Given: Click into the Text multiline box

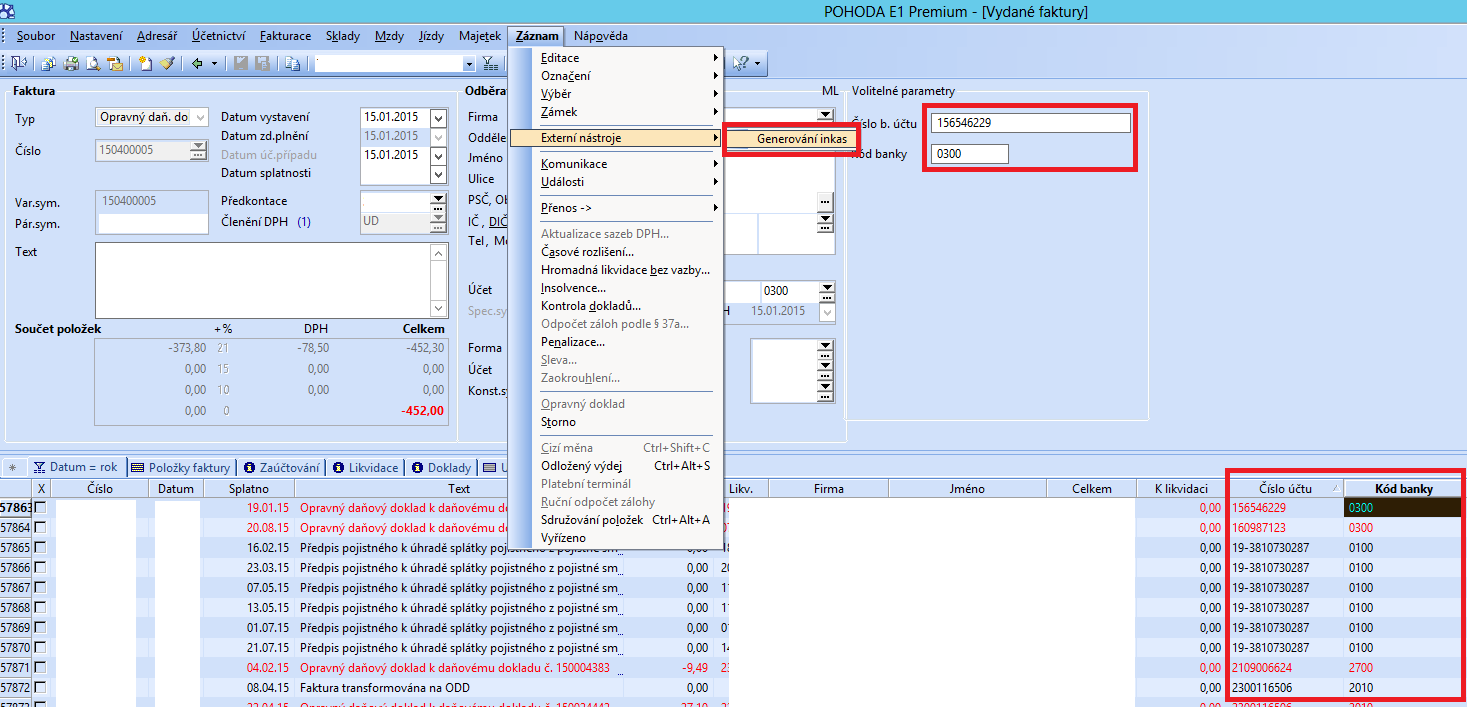Looking at the screenshot, I should coord(263,280).
